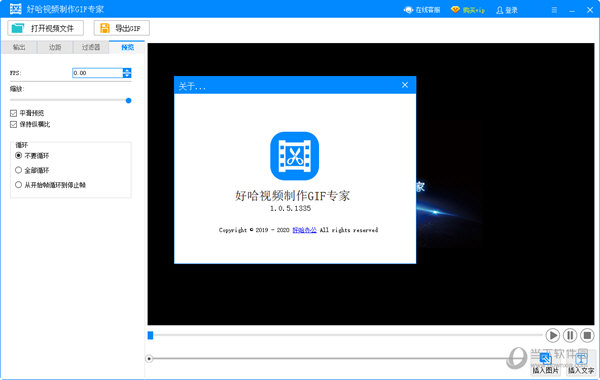Viewport: 600px width, 380px height.
Task: Select the 预览 tab
Action: click(127, 47)
